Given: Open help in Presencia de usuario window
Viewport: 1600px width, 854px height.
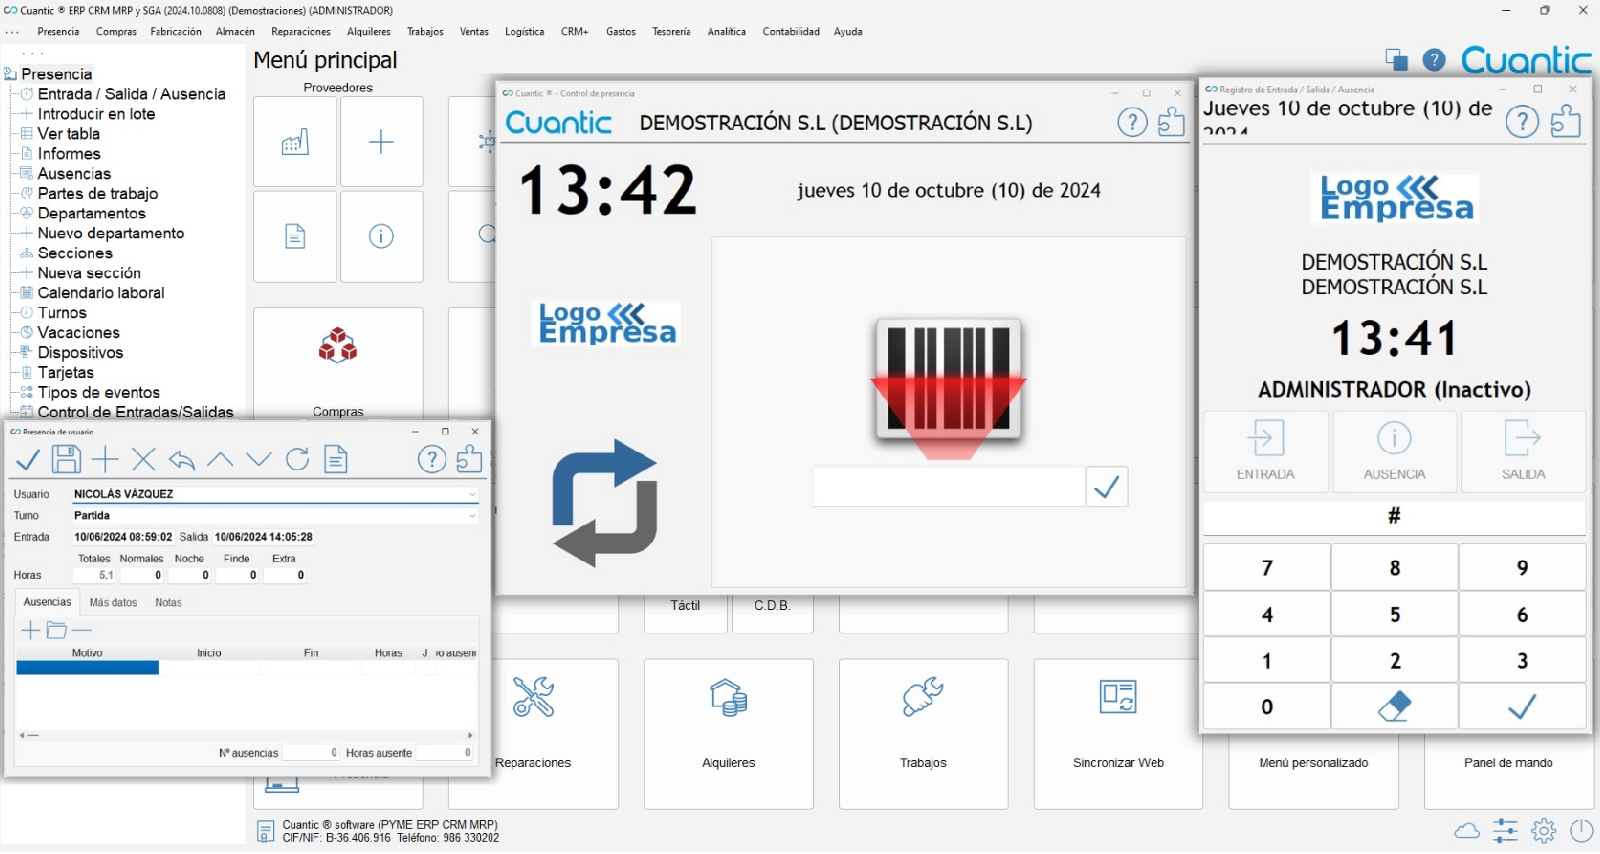Looking at the screenshot, I should pyautogui.click(x=431, y=459).
